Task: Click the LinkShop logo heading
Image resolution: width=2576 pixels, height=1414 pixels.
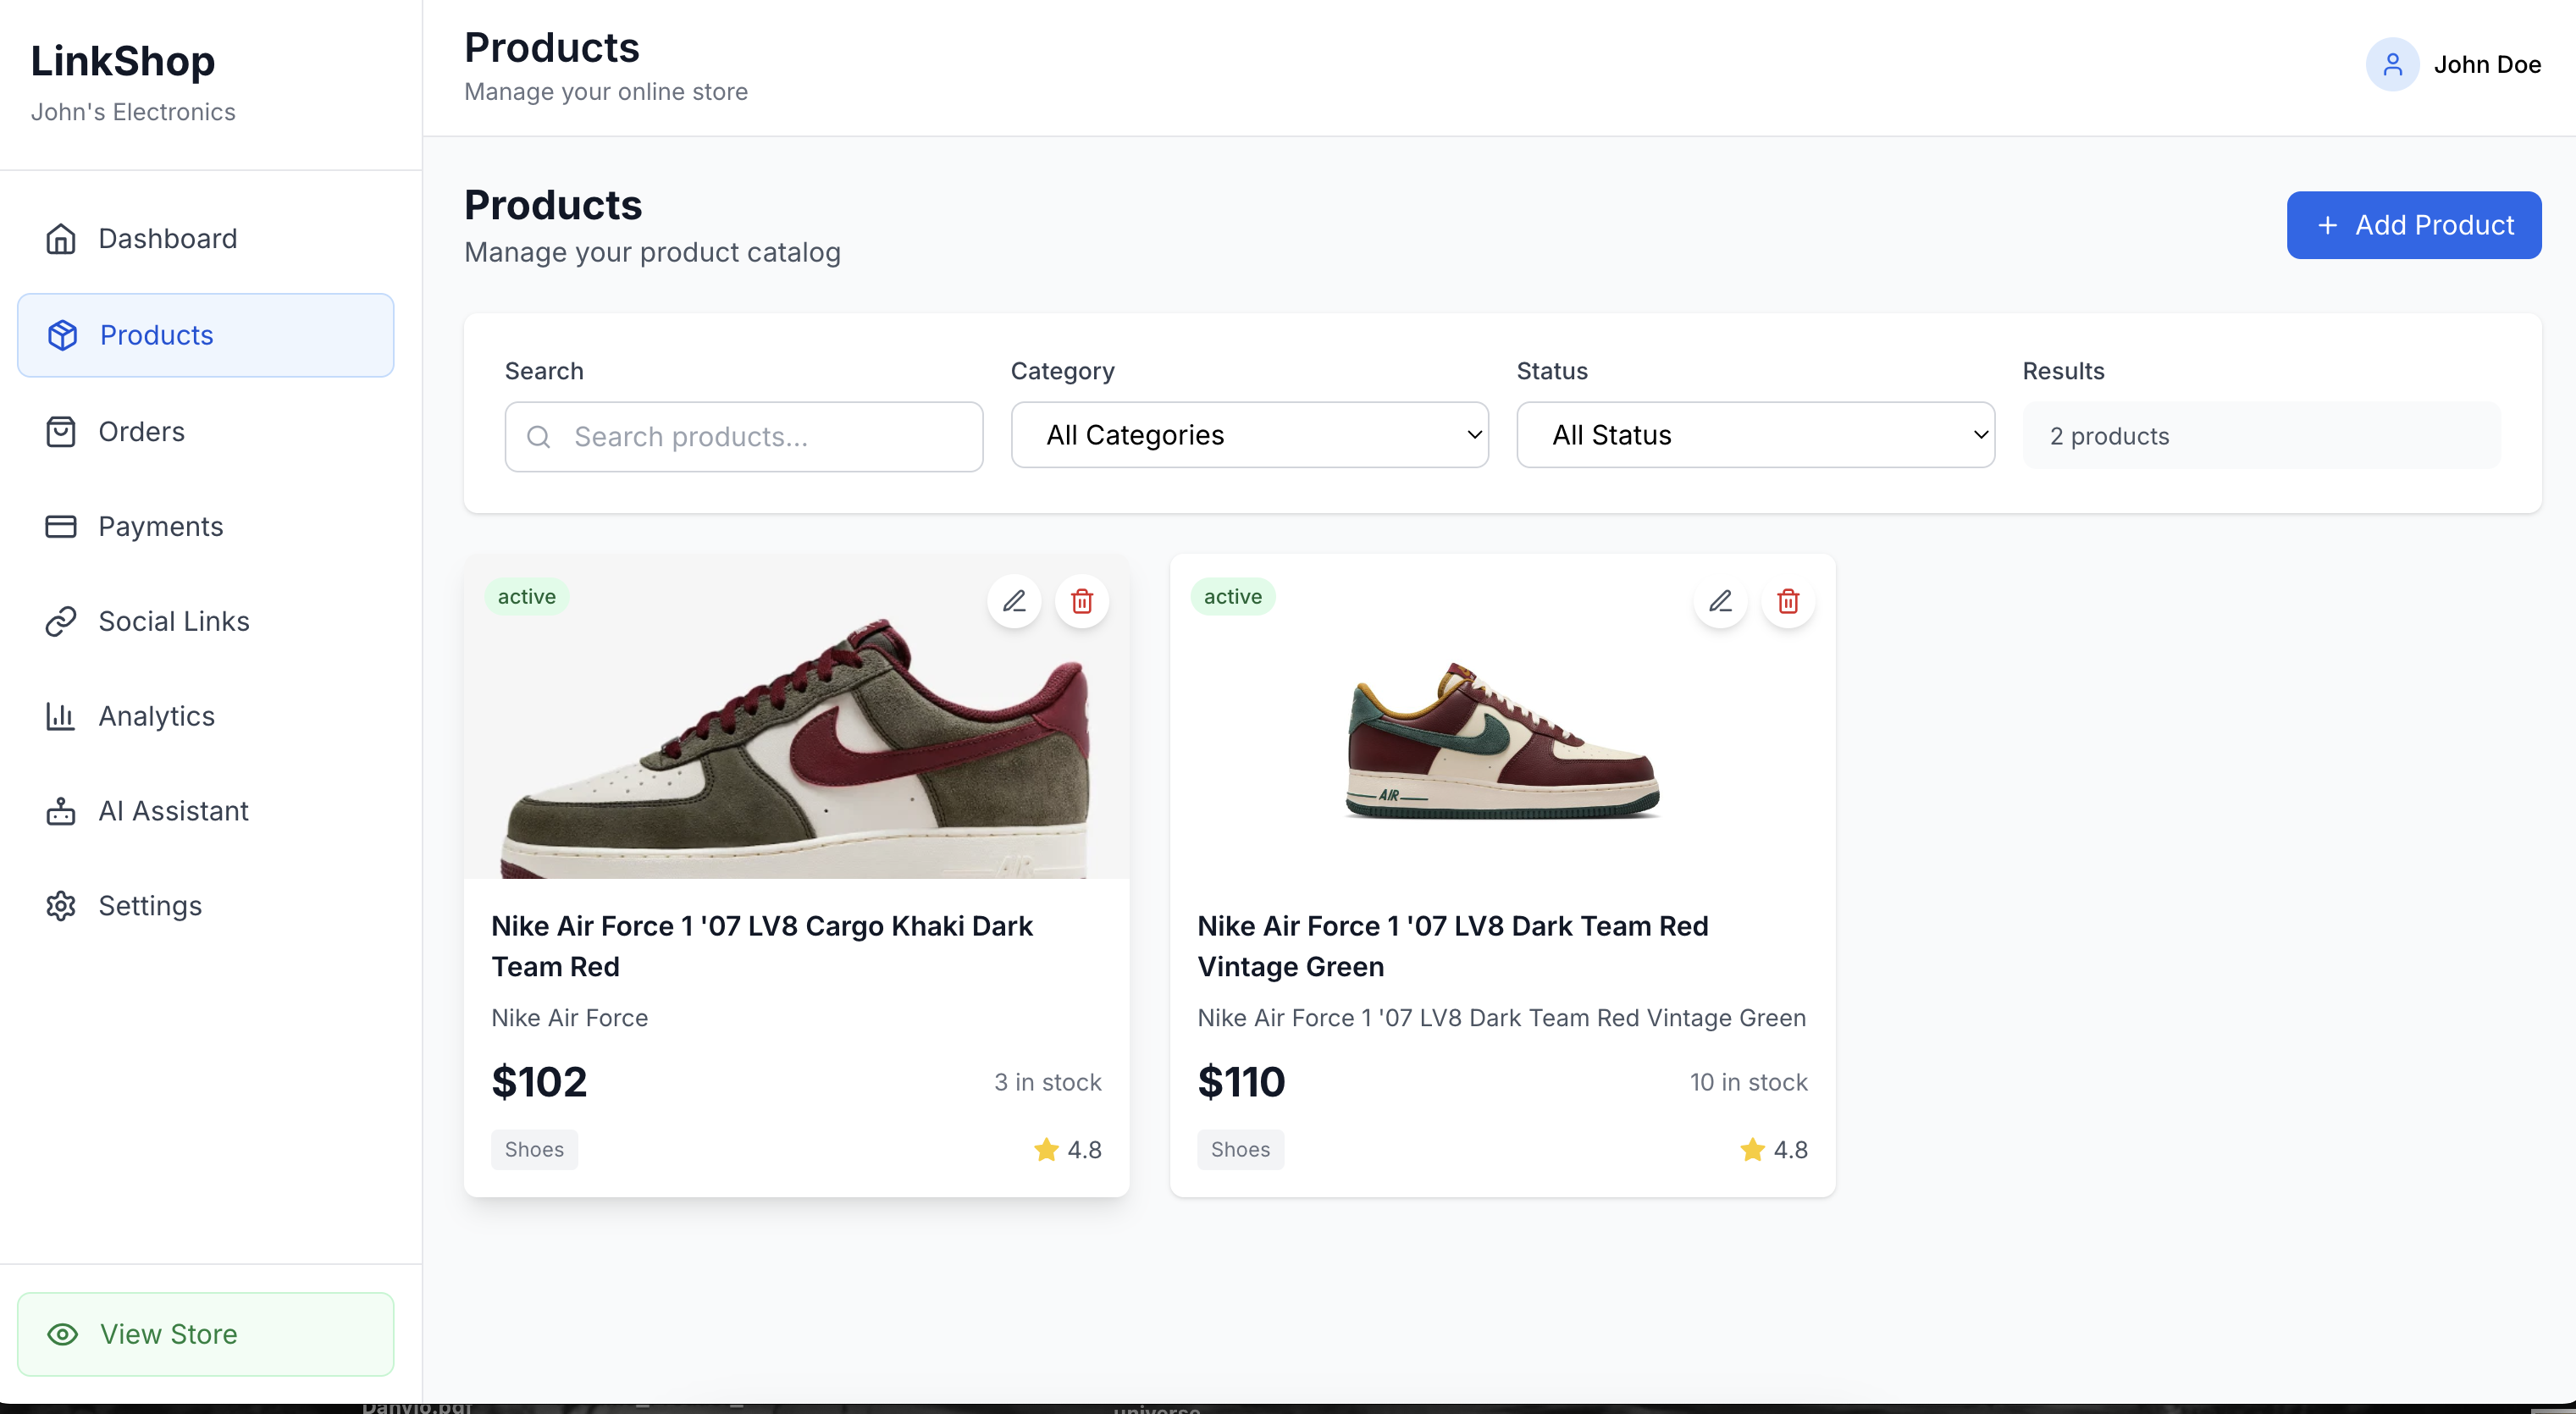Action: pos(122,61)
